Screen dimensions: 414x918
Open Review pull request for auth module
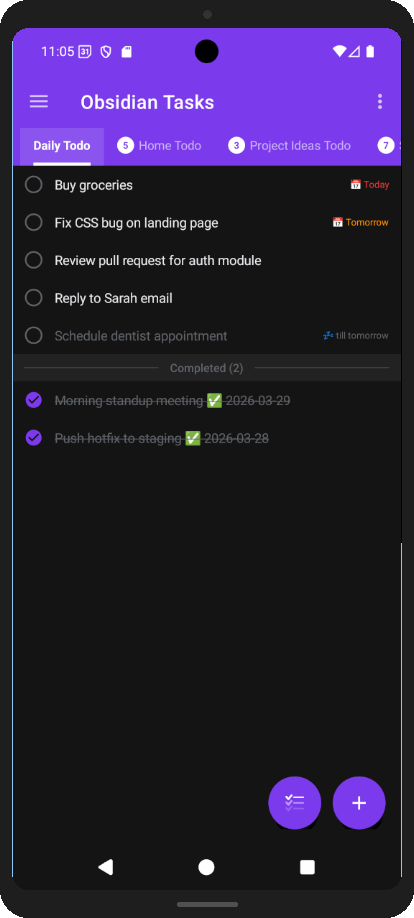click(x=158, y=261)
